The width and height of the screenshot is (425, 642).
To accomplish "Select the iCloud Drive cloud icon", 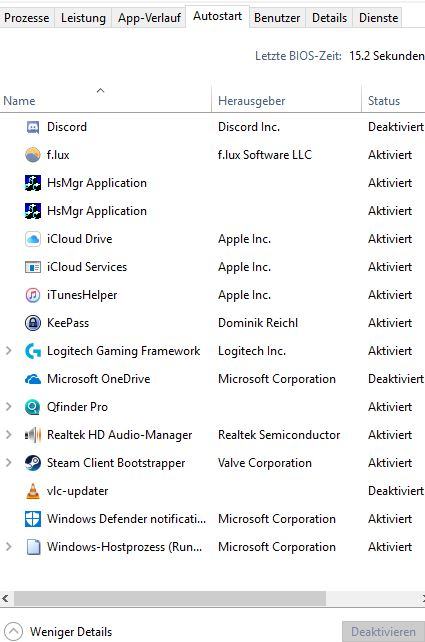I will click(x=33, y=239).
